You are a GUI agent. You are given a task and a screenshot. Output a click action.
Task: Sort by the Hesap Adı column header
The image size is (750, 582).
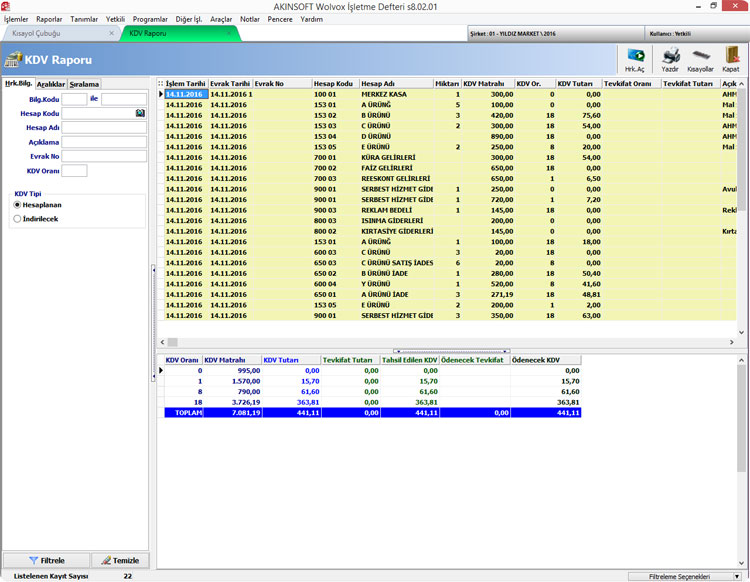coord(397,83)
